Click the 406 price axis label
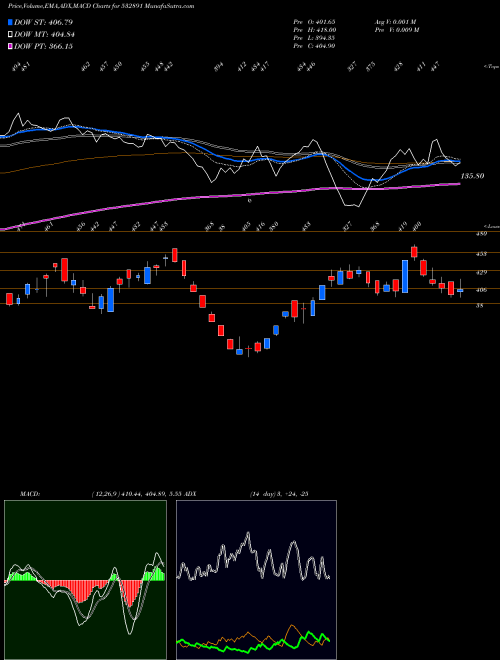 [481, 290]
